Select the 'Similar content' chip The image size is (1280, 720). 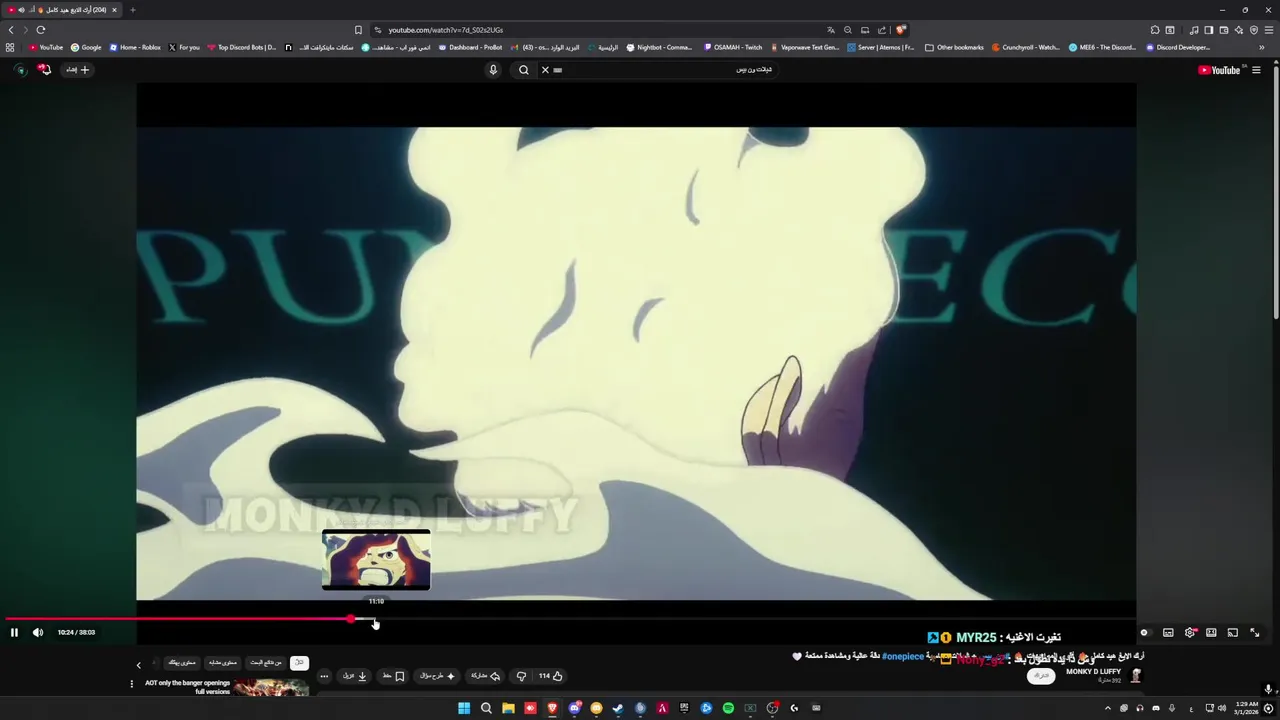(x=223, y=662)
